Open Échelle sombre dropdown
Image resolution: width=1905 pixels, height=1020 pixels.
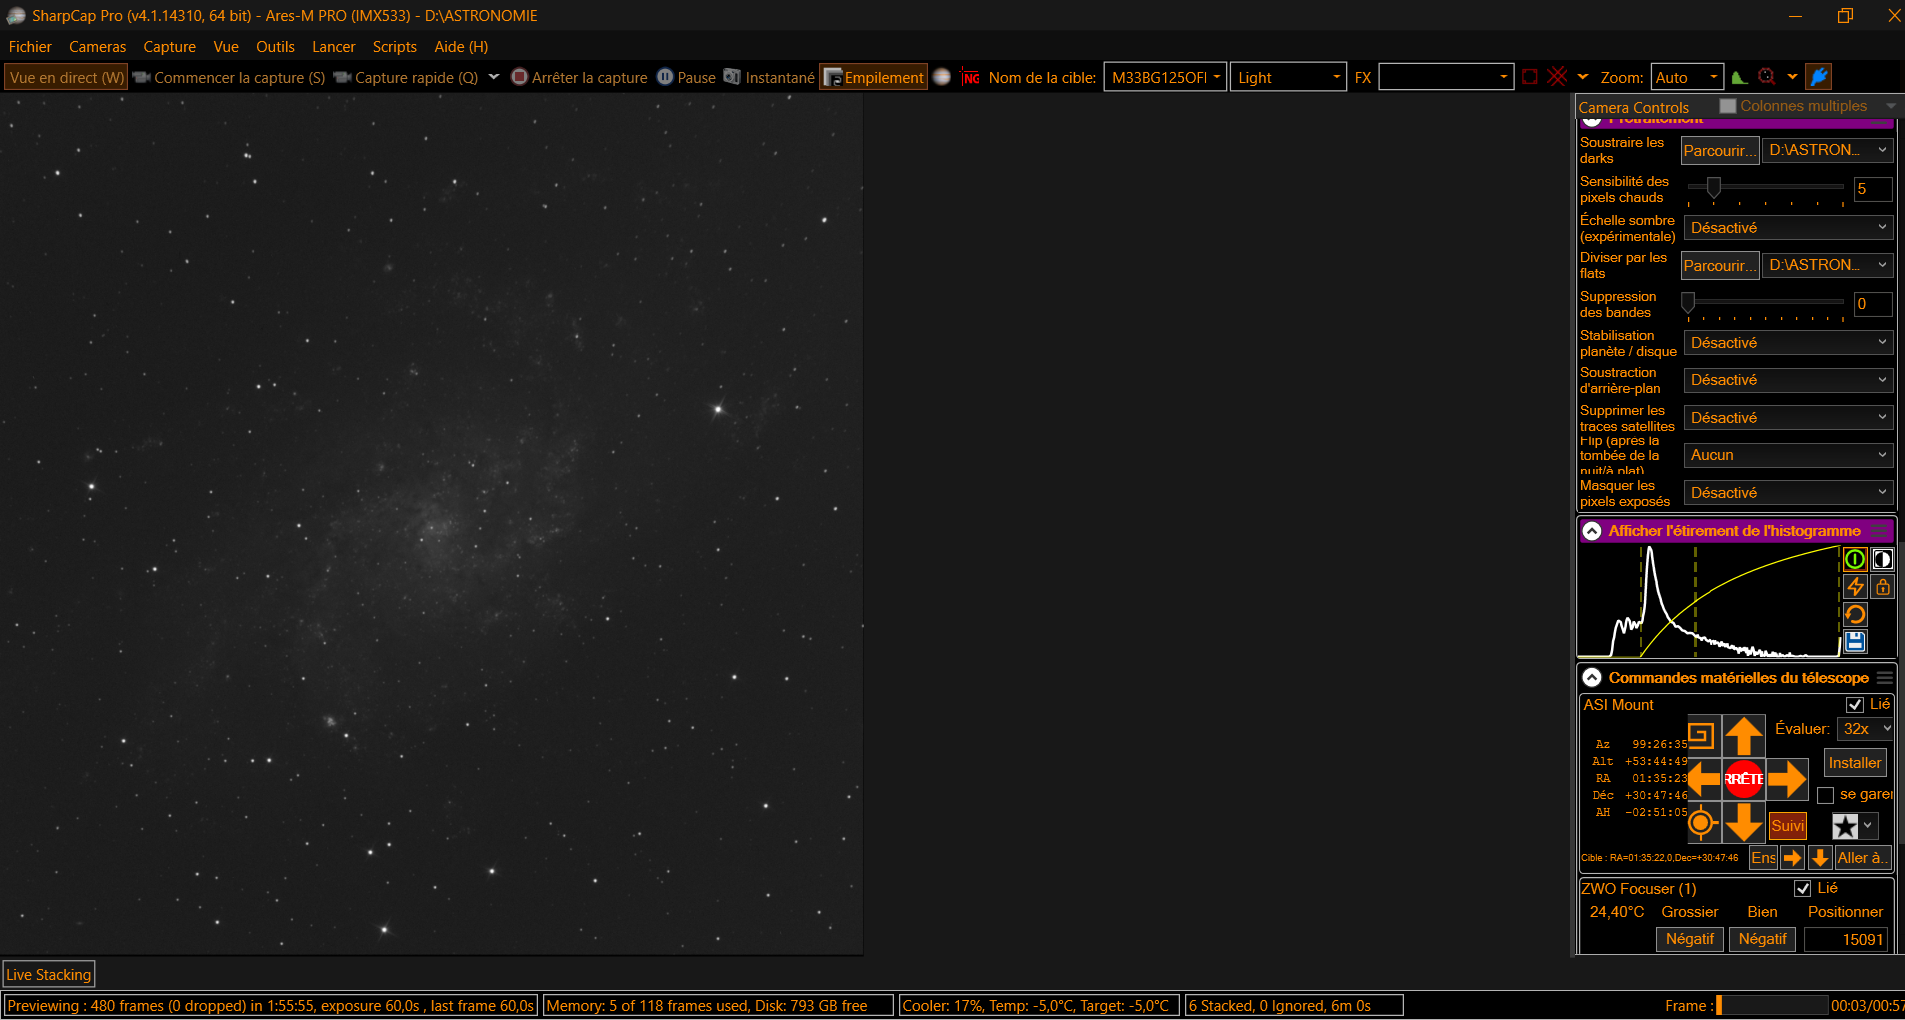click(1788, 228)
